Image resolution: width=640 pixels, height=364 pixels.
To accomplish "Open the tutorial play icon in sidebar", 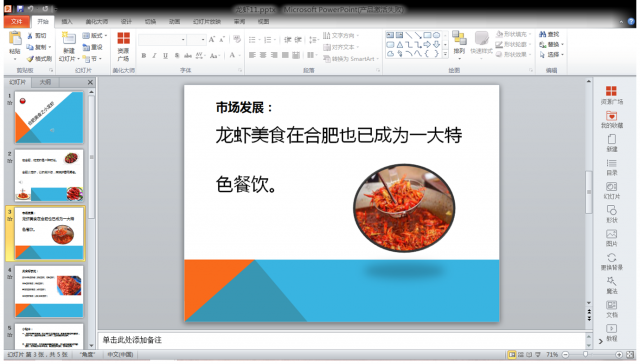I will pyautogui.click(x=611, y=328).
